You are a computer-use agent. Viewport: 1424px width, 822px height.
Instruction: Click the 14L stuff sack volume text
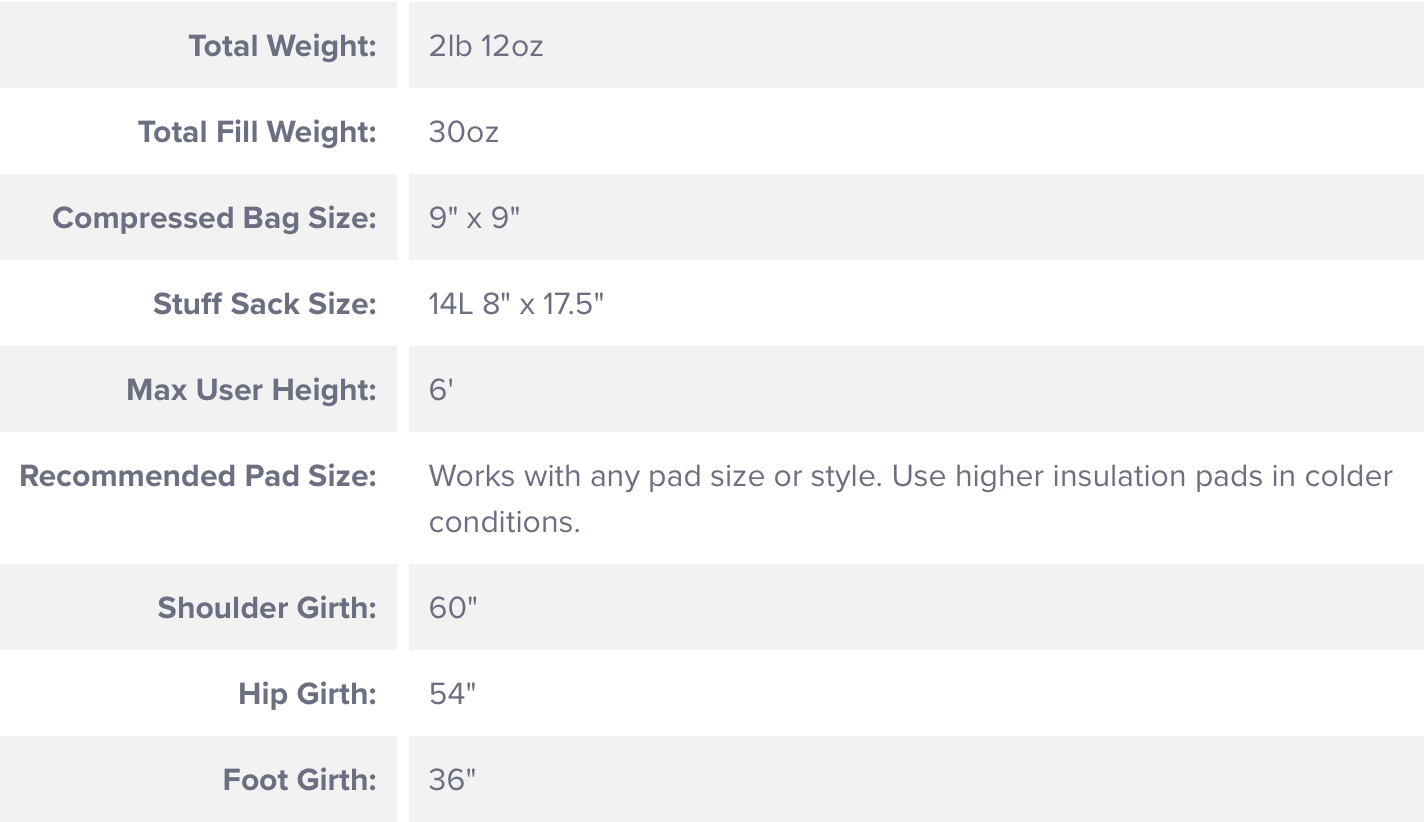(450, 304)
